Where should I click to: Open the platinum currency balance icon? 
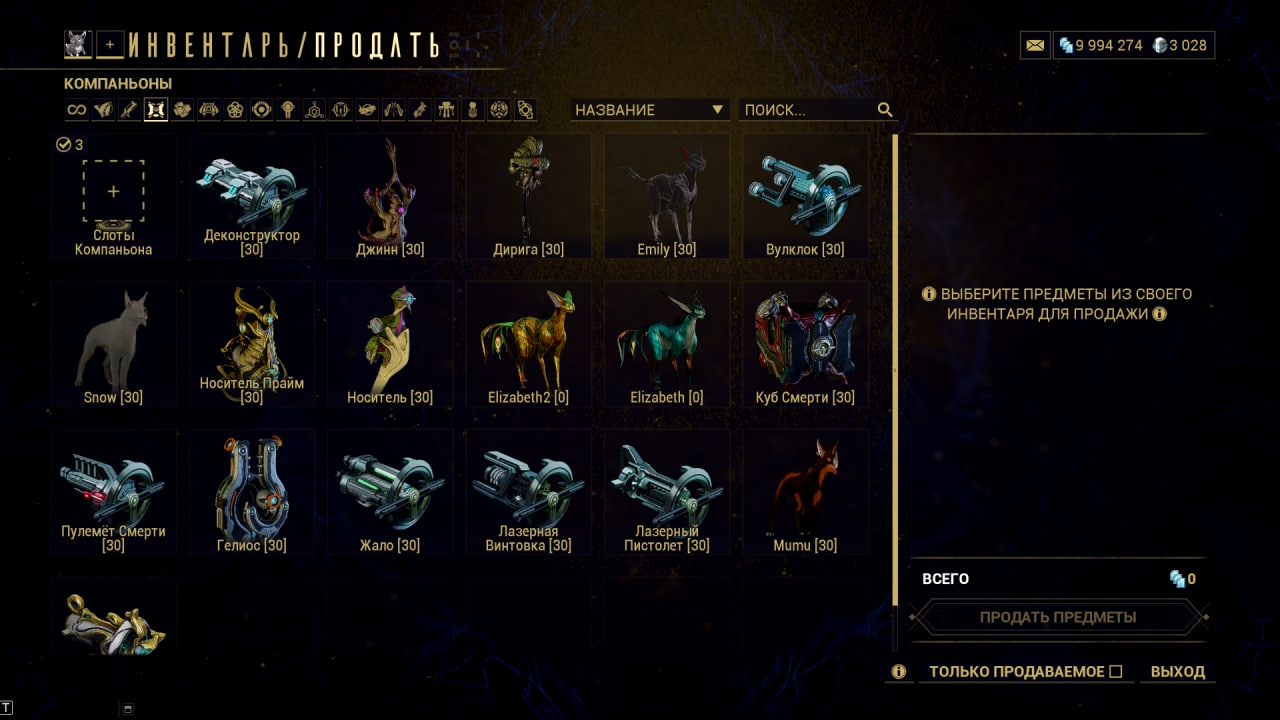1160,45
